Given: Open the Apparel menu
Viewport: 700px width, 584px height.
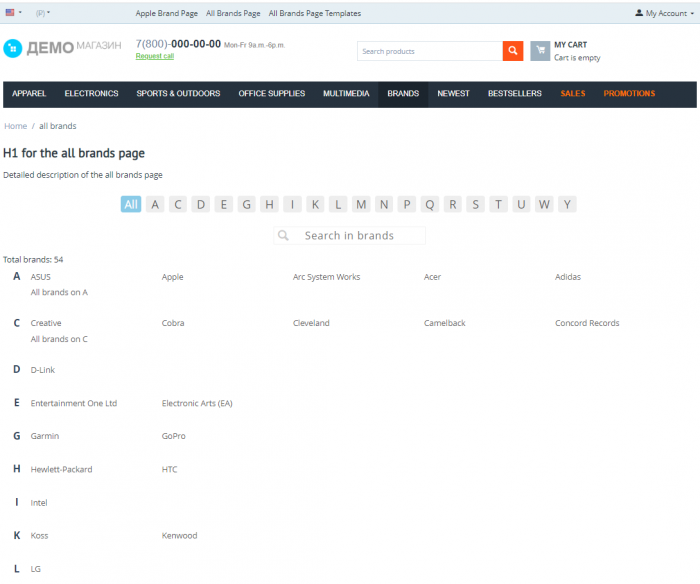Looking at the screenshot, I should (x=29, y=93).
